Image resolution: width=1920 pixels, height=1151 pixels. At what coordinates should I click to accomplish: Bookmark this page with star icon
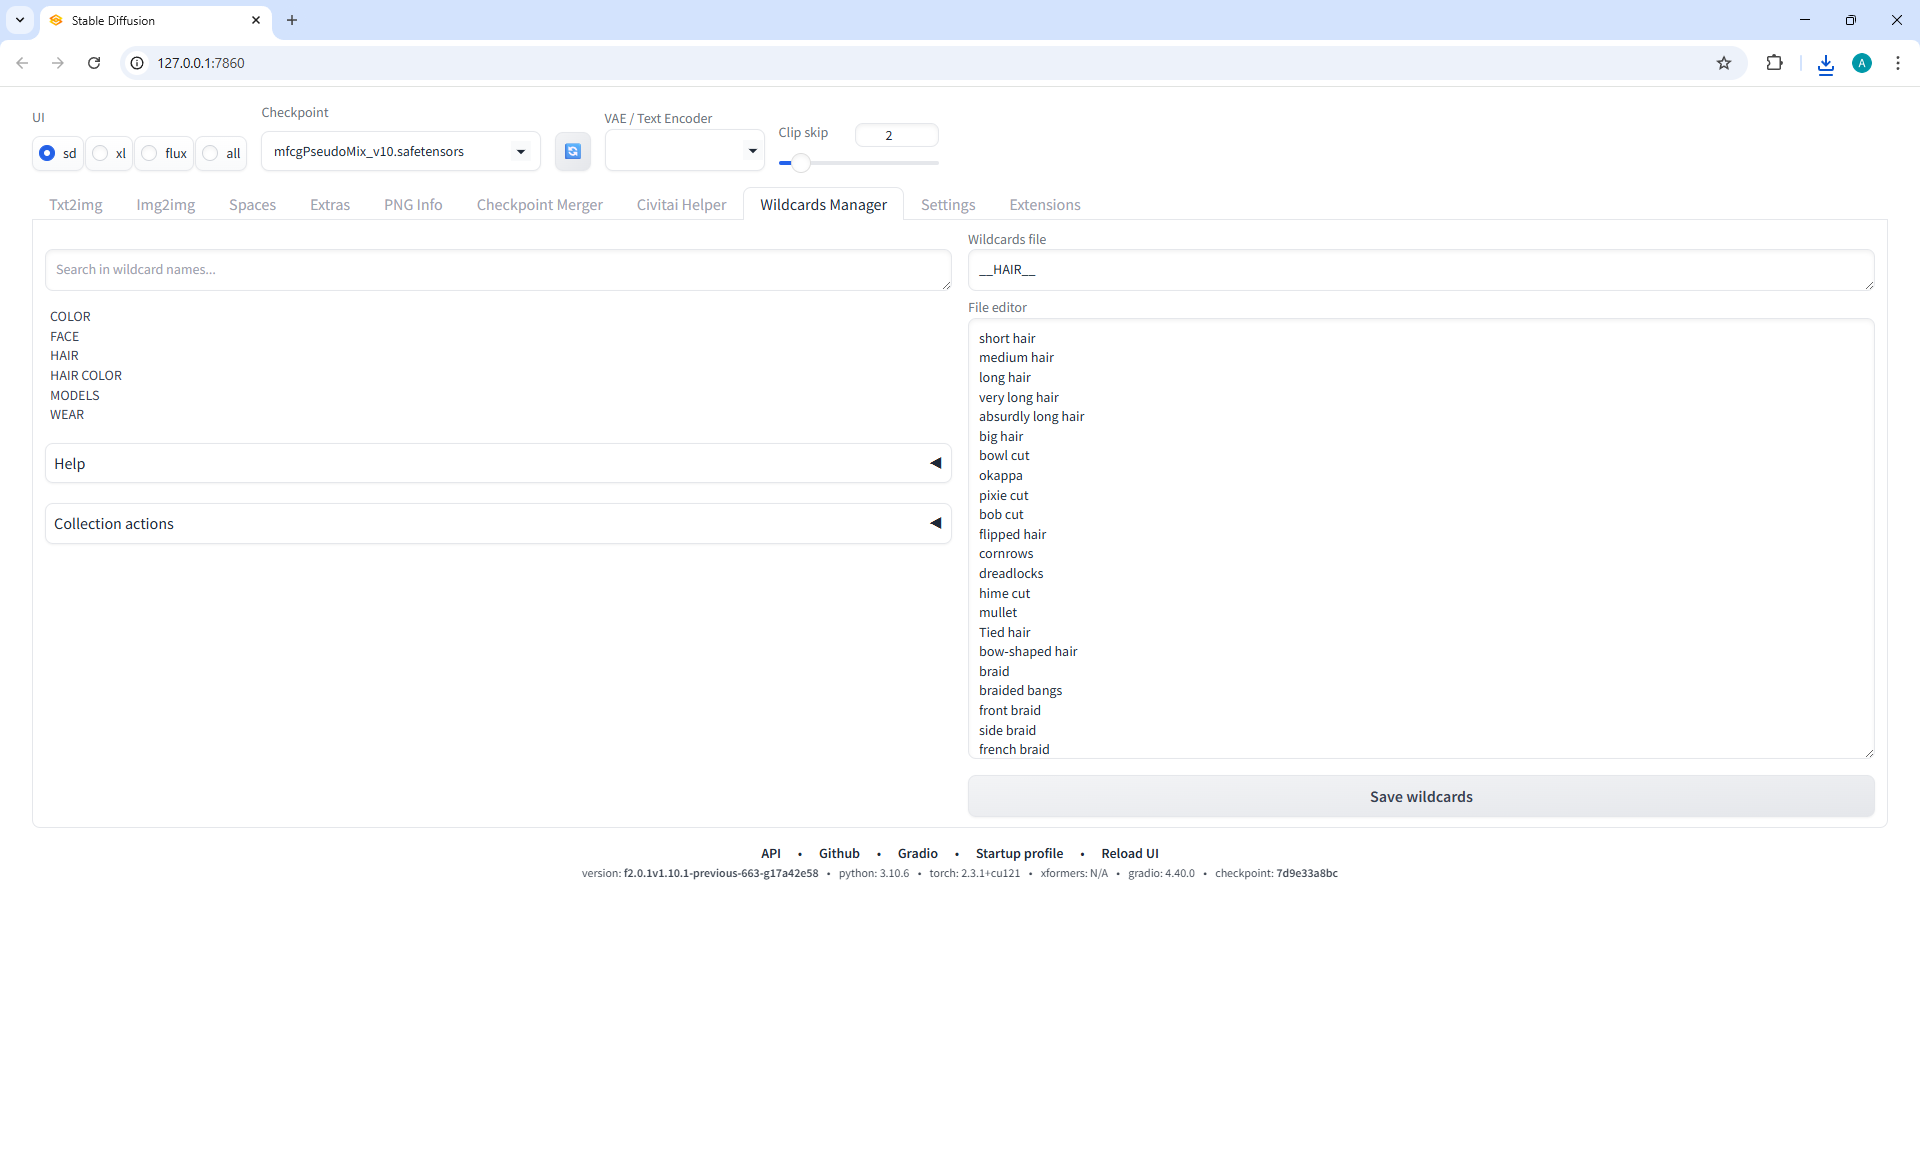click(1724, 63)
